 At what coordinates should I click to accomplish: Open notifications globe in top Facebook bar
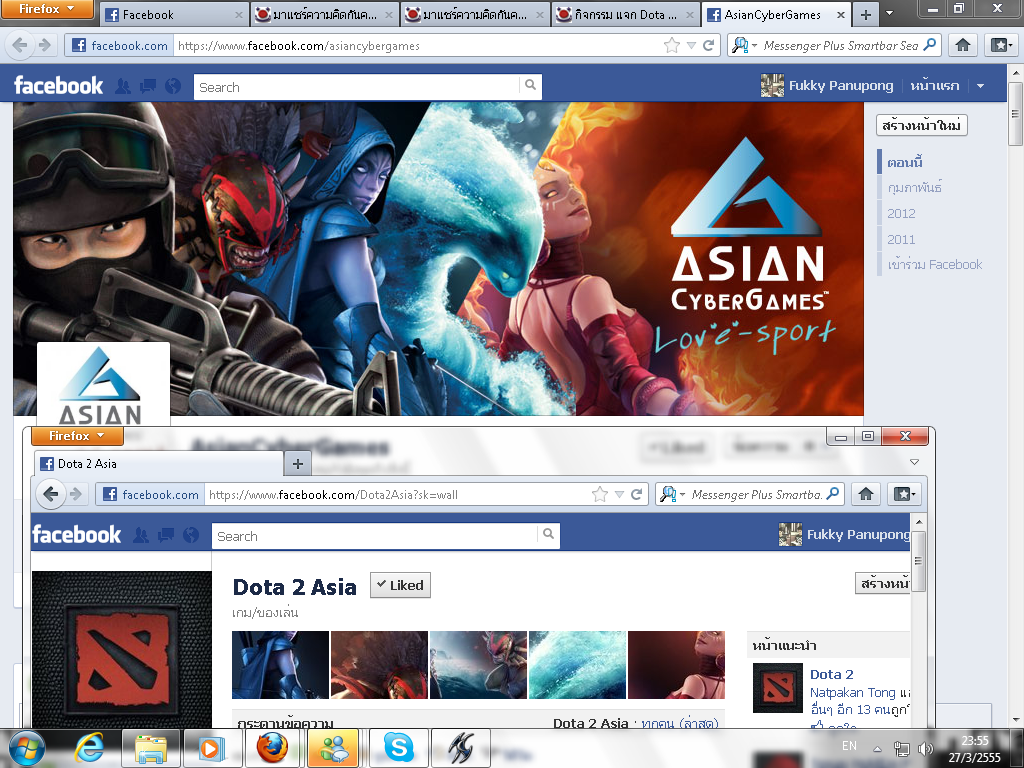(x=172, y=86)
